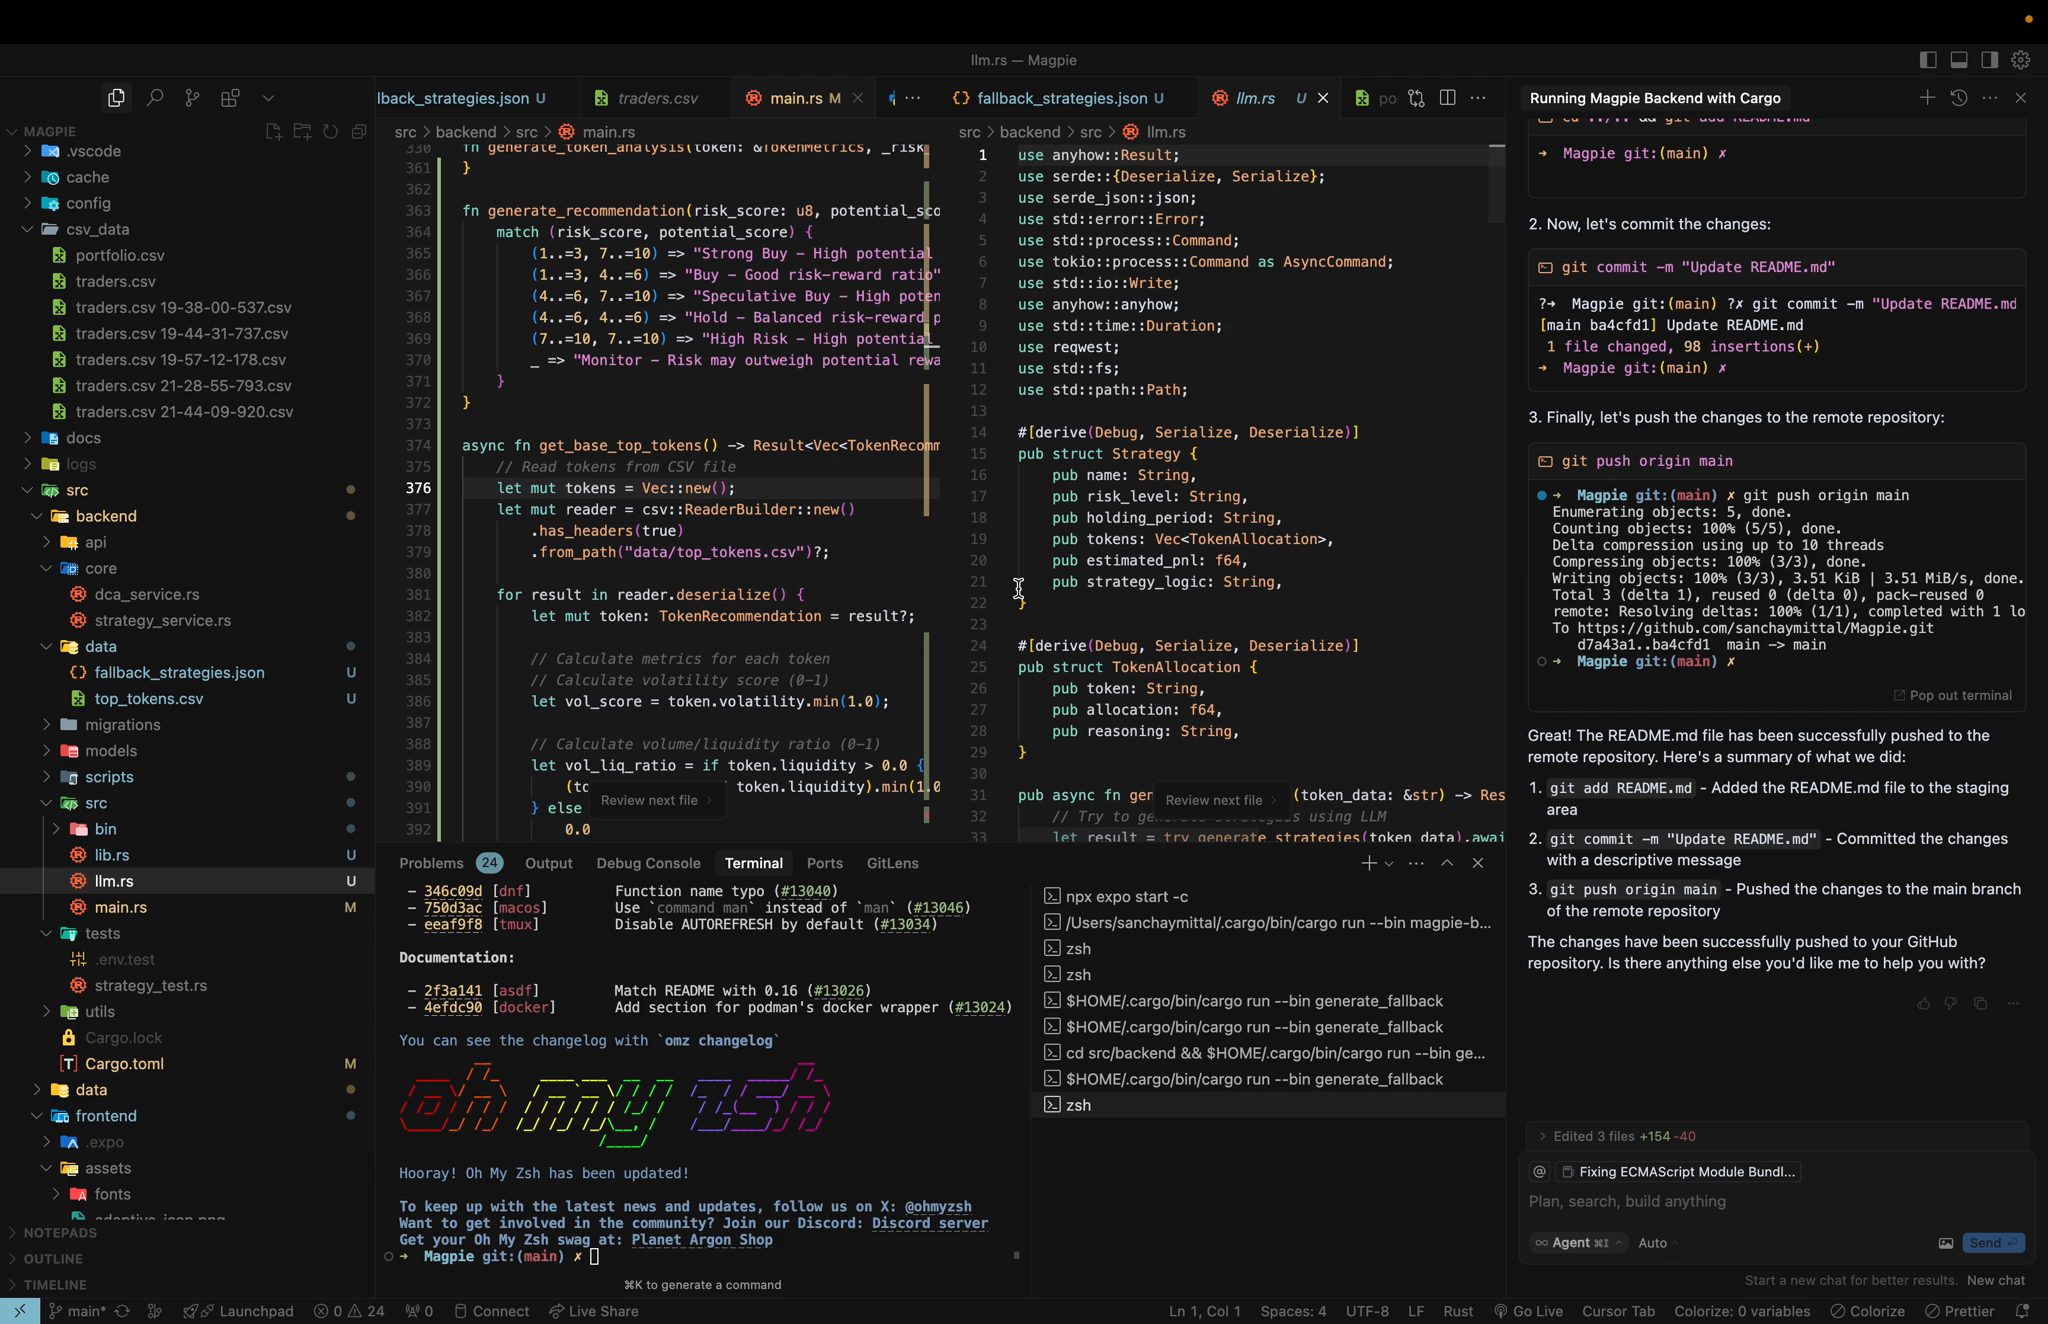Toggle the bottom panel layout button

[x=1959, y=60]
